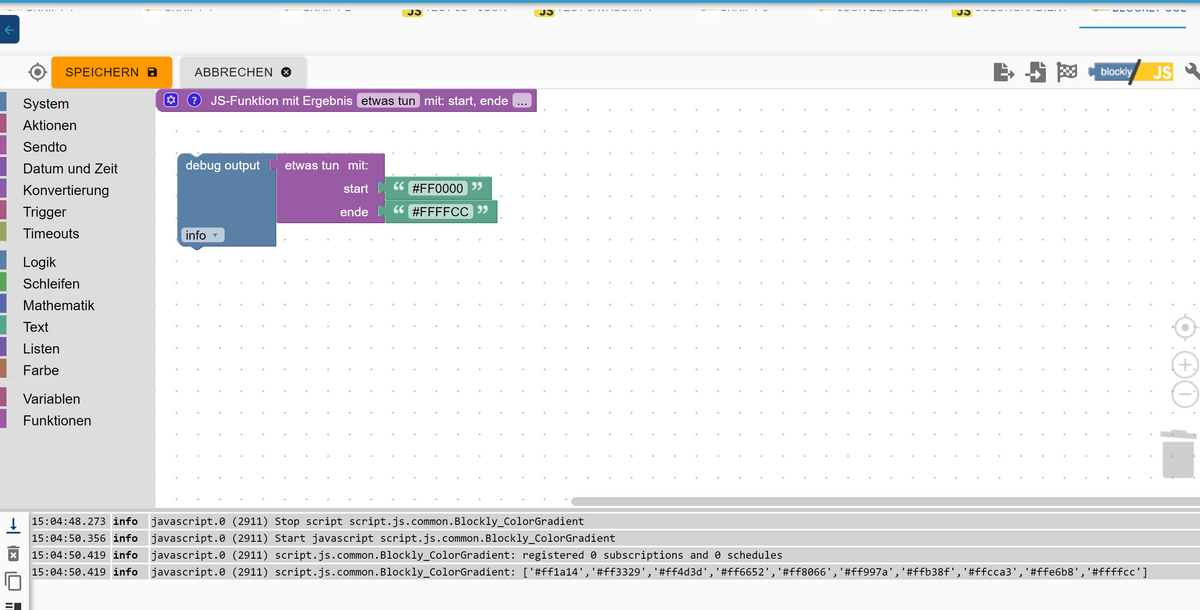Clear the log with the delete icon
The width and height of the screenshot is (1200, 610).
[x=13, y=554]
